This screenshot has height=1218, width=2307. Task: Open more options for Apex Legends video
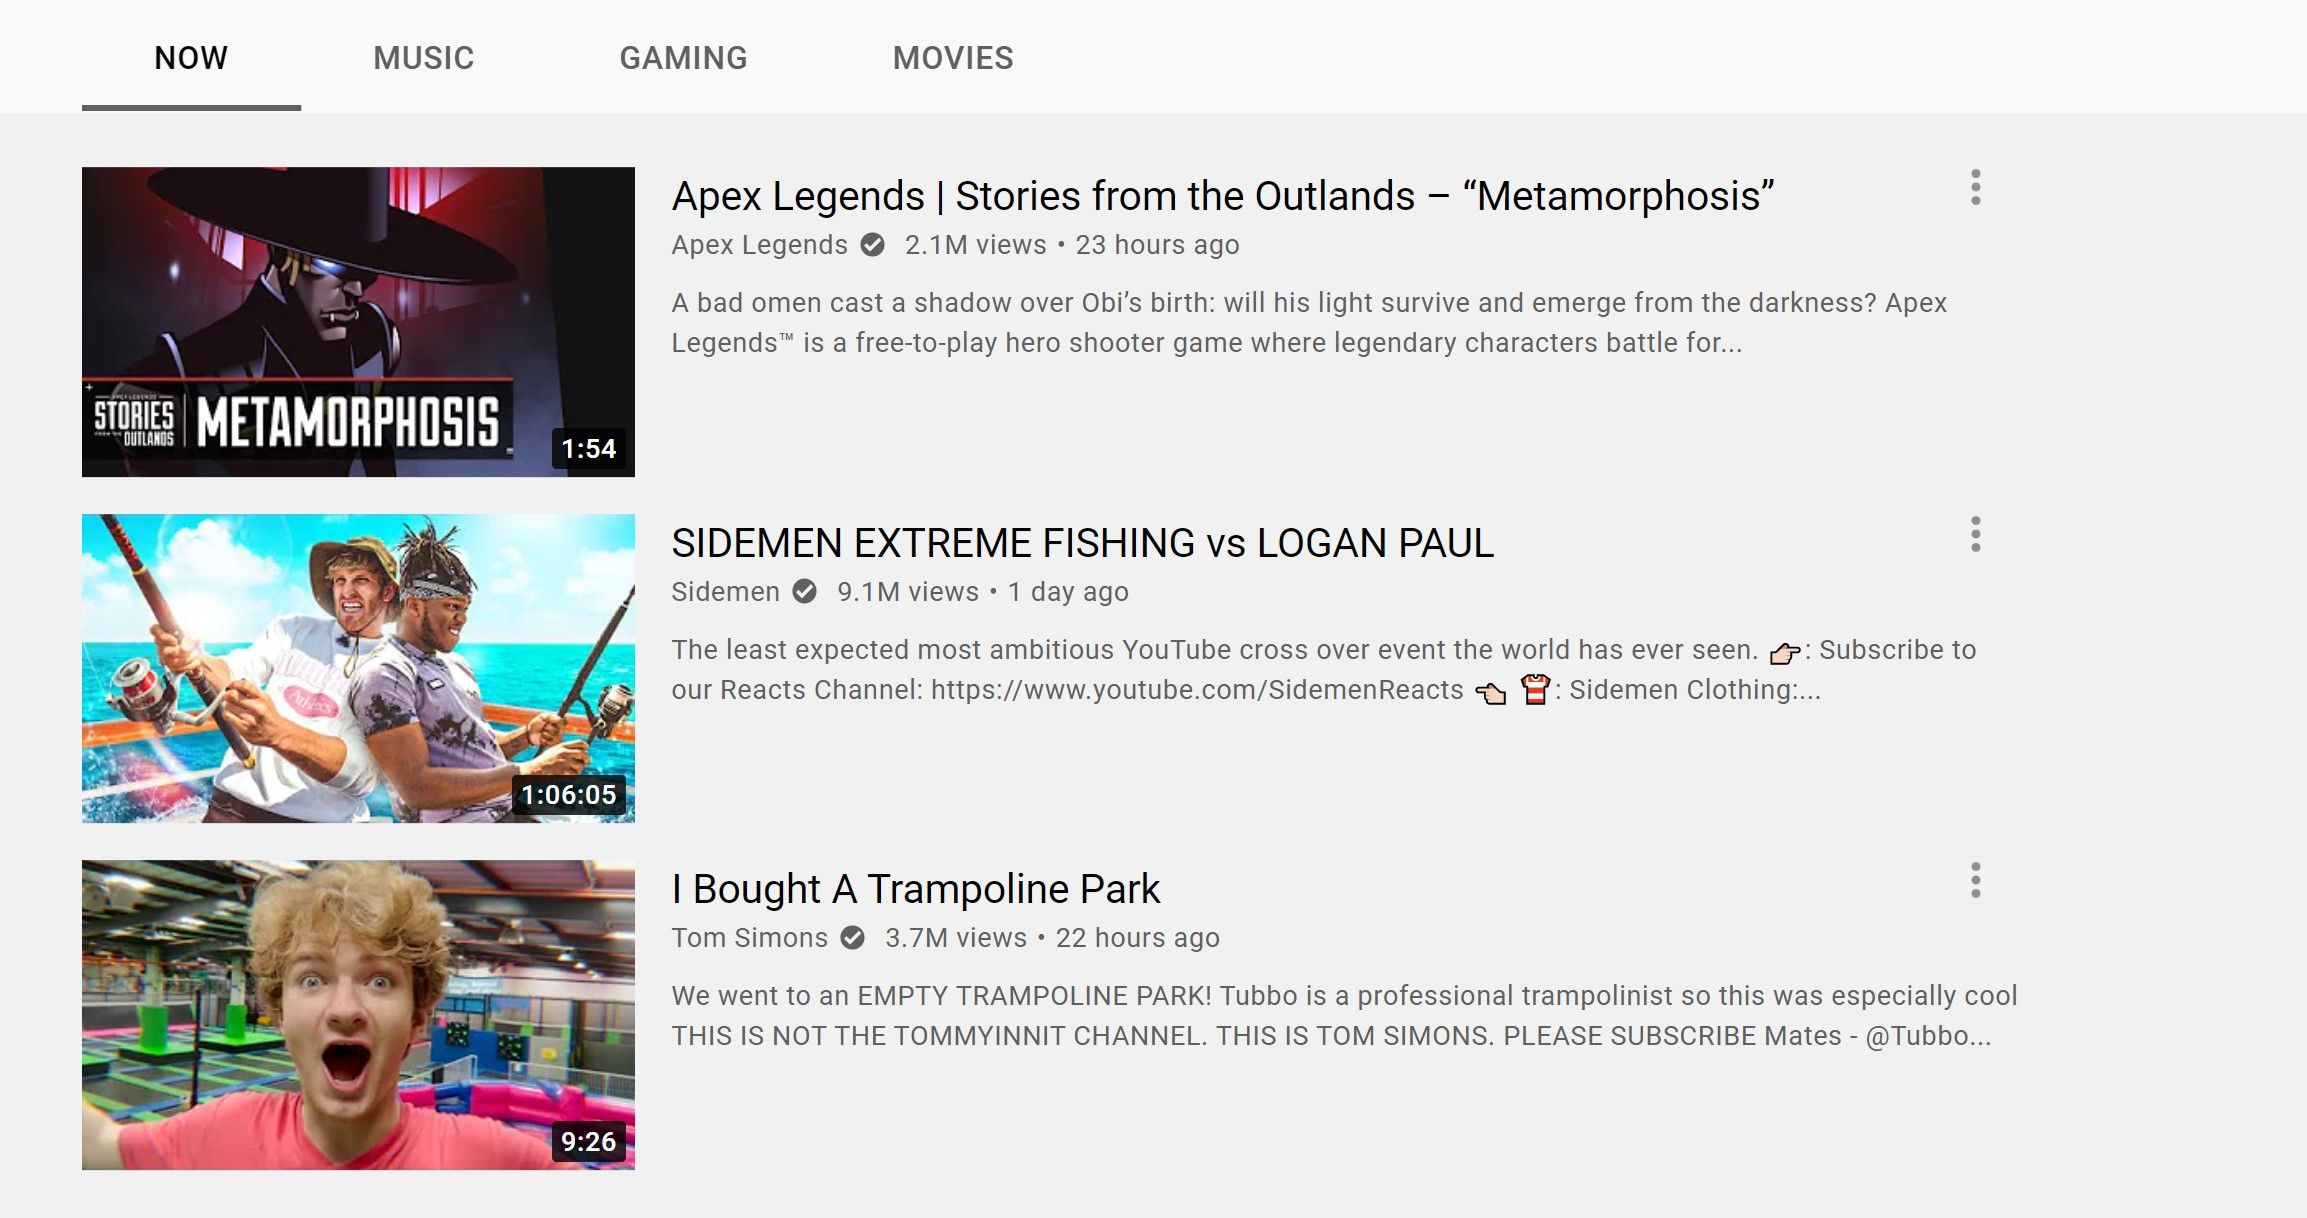[x=1975, y=188]
